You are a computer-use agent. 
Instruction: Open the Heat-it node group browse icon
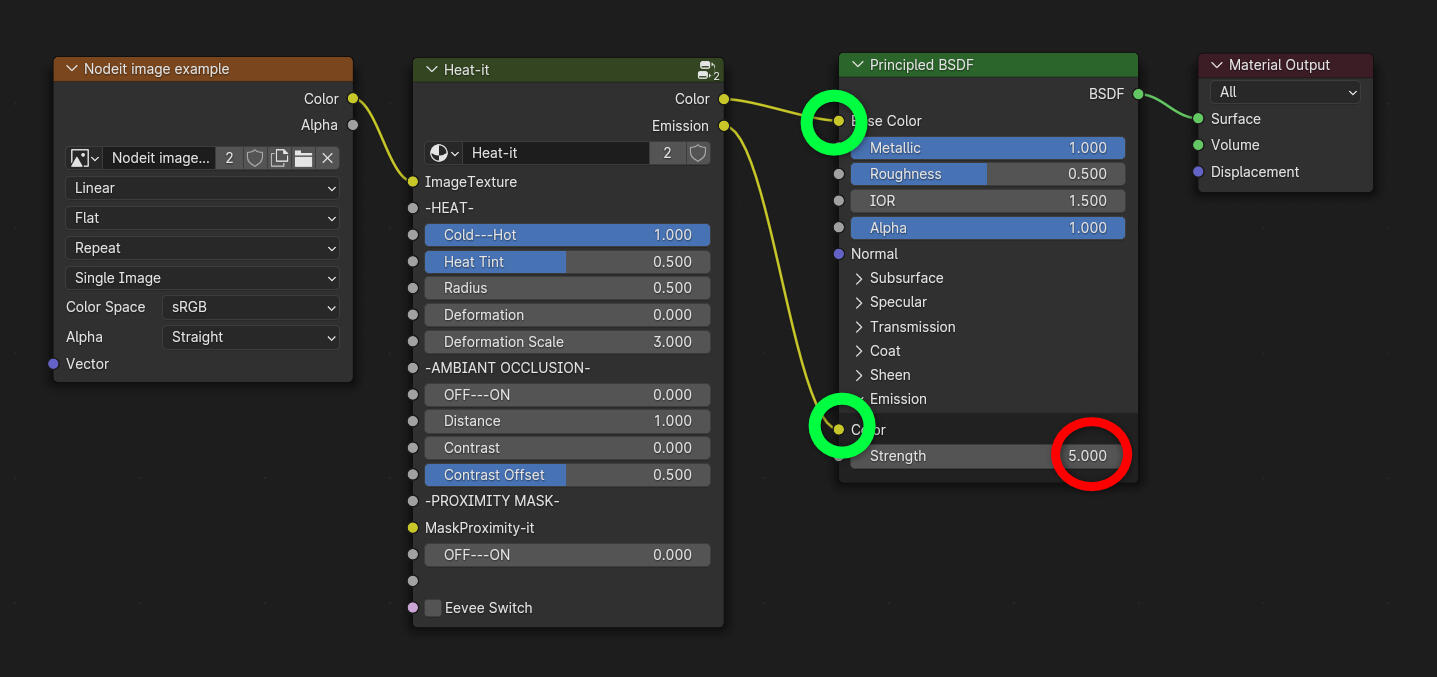pyautogui.click(x=443, y=153)
